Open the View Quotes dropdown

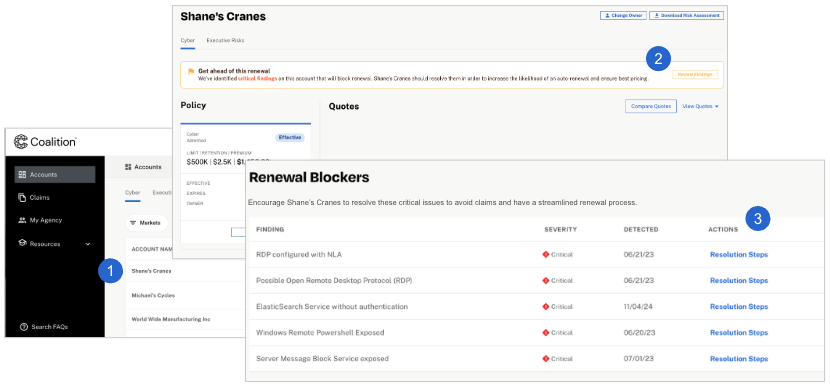(700, 106)
